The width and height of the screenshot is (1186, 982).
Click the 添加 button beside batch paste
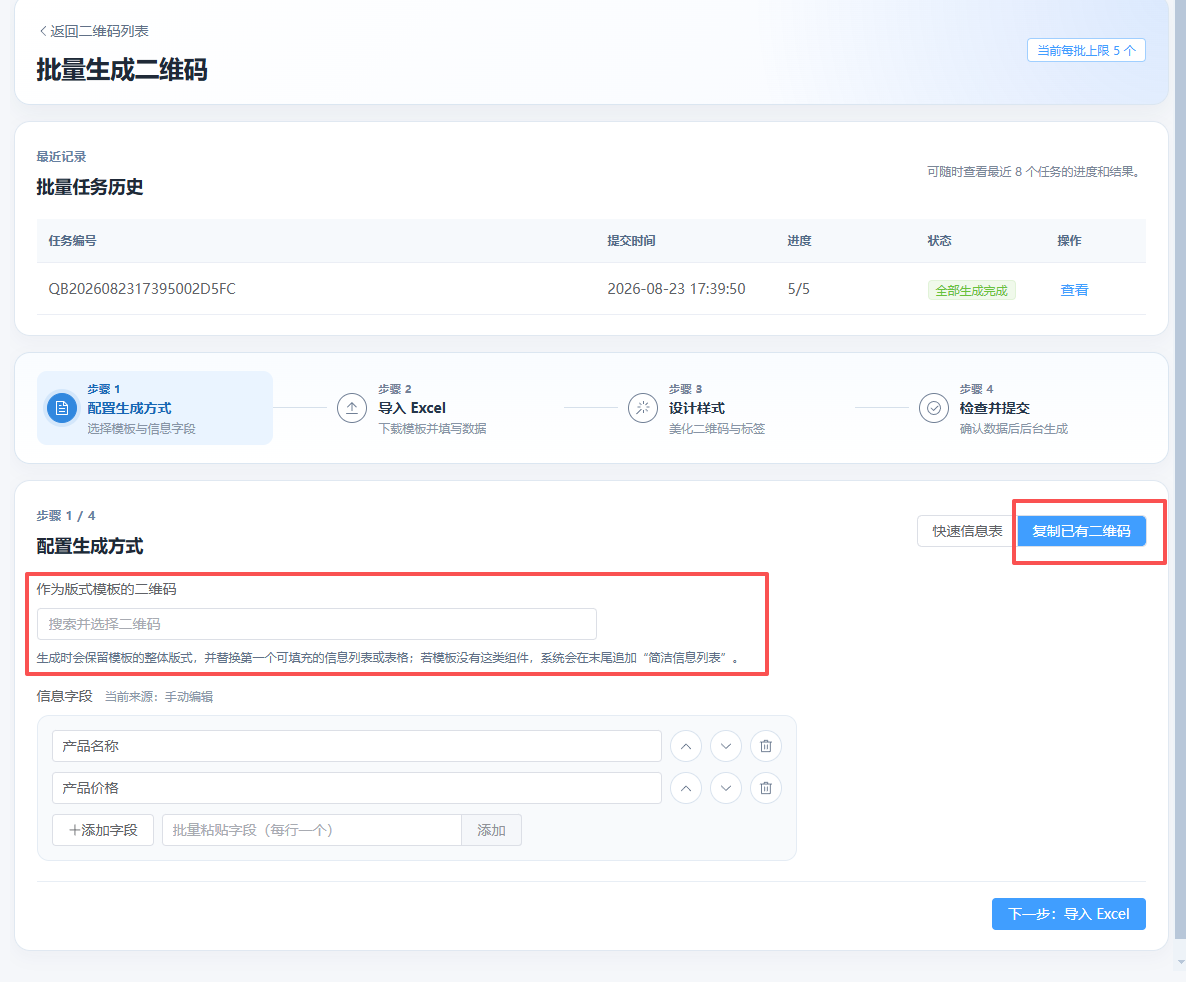pyautogui.click(x=491, y=830)
